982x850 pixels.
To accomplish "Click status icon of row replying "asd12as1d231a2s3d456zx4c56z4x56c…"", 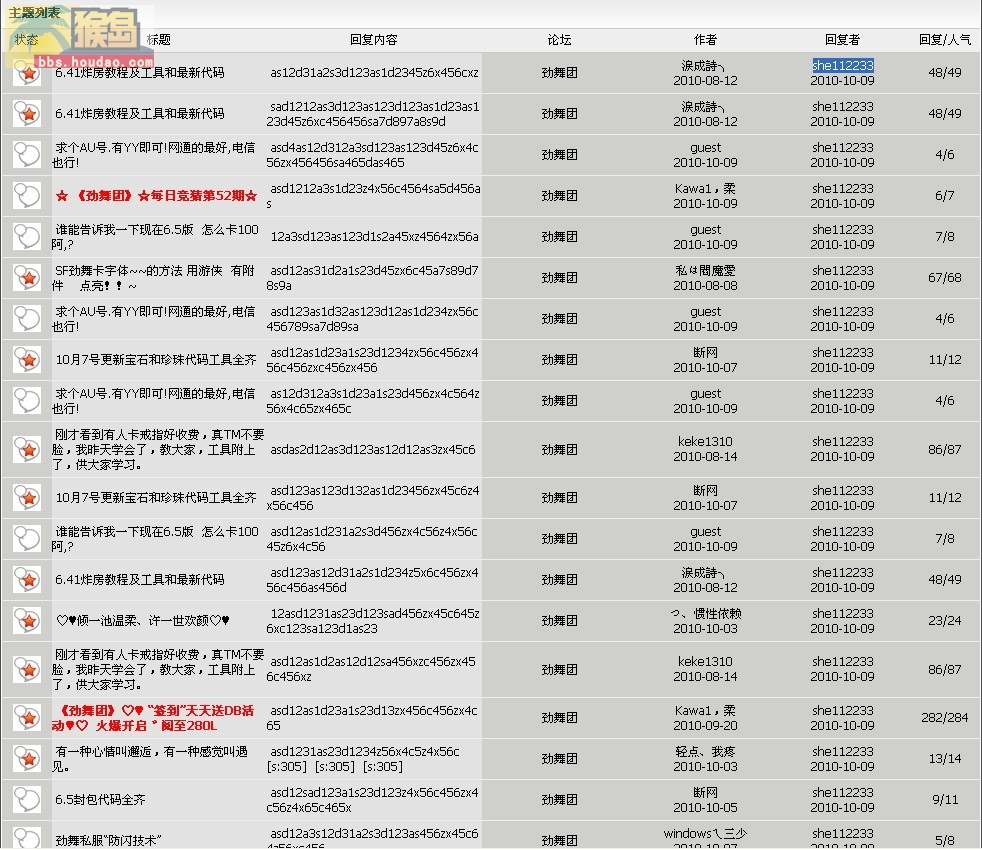I will click(x=27, y=539).
